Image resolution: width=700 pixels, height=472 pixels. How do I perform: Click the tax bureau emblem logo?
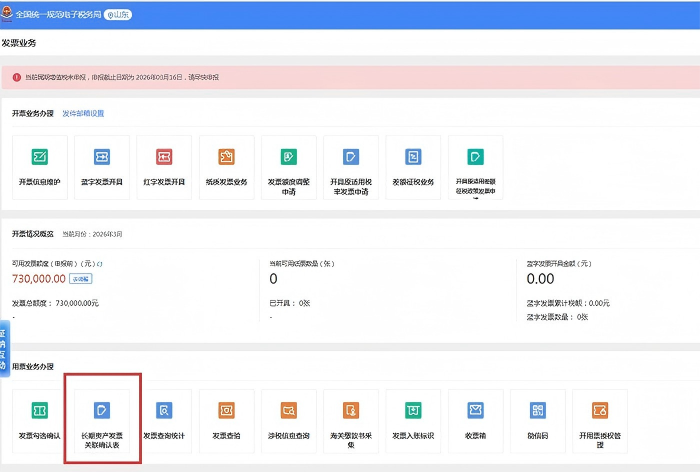pyautogui.click(x=7, y=13)
